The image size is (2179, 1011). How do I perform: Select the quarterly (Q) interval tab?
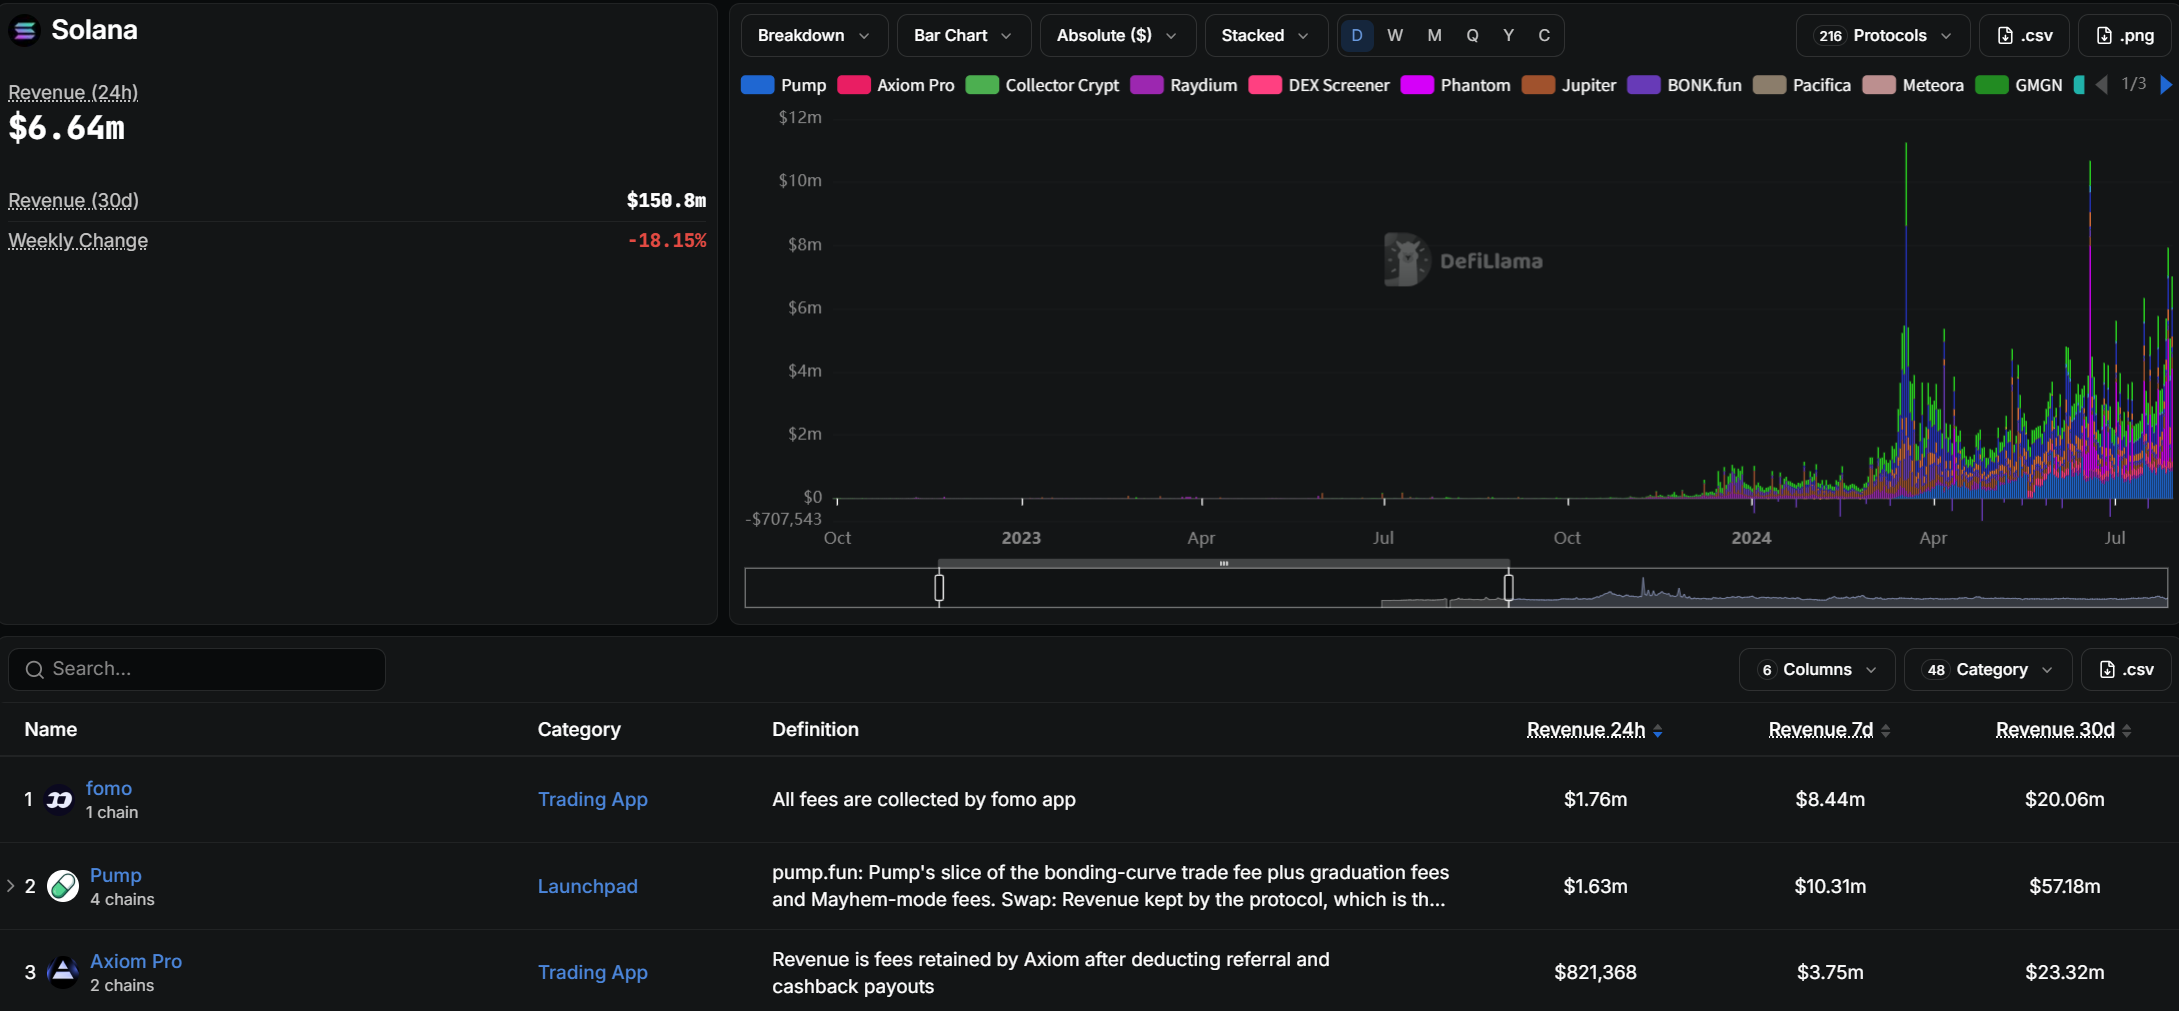pos(1472,36)
